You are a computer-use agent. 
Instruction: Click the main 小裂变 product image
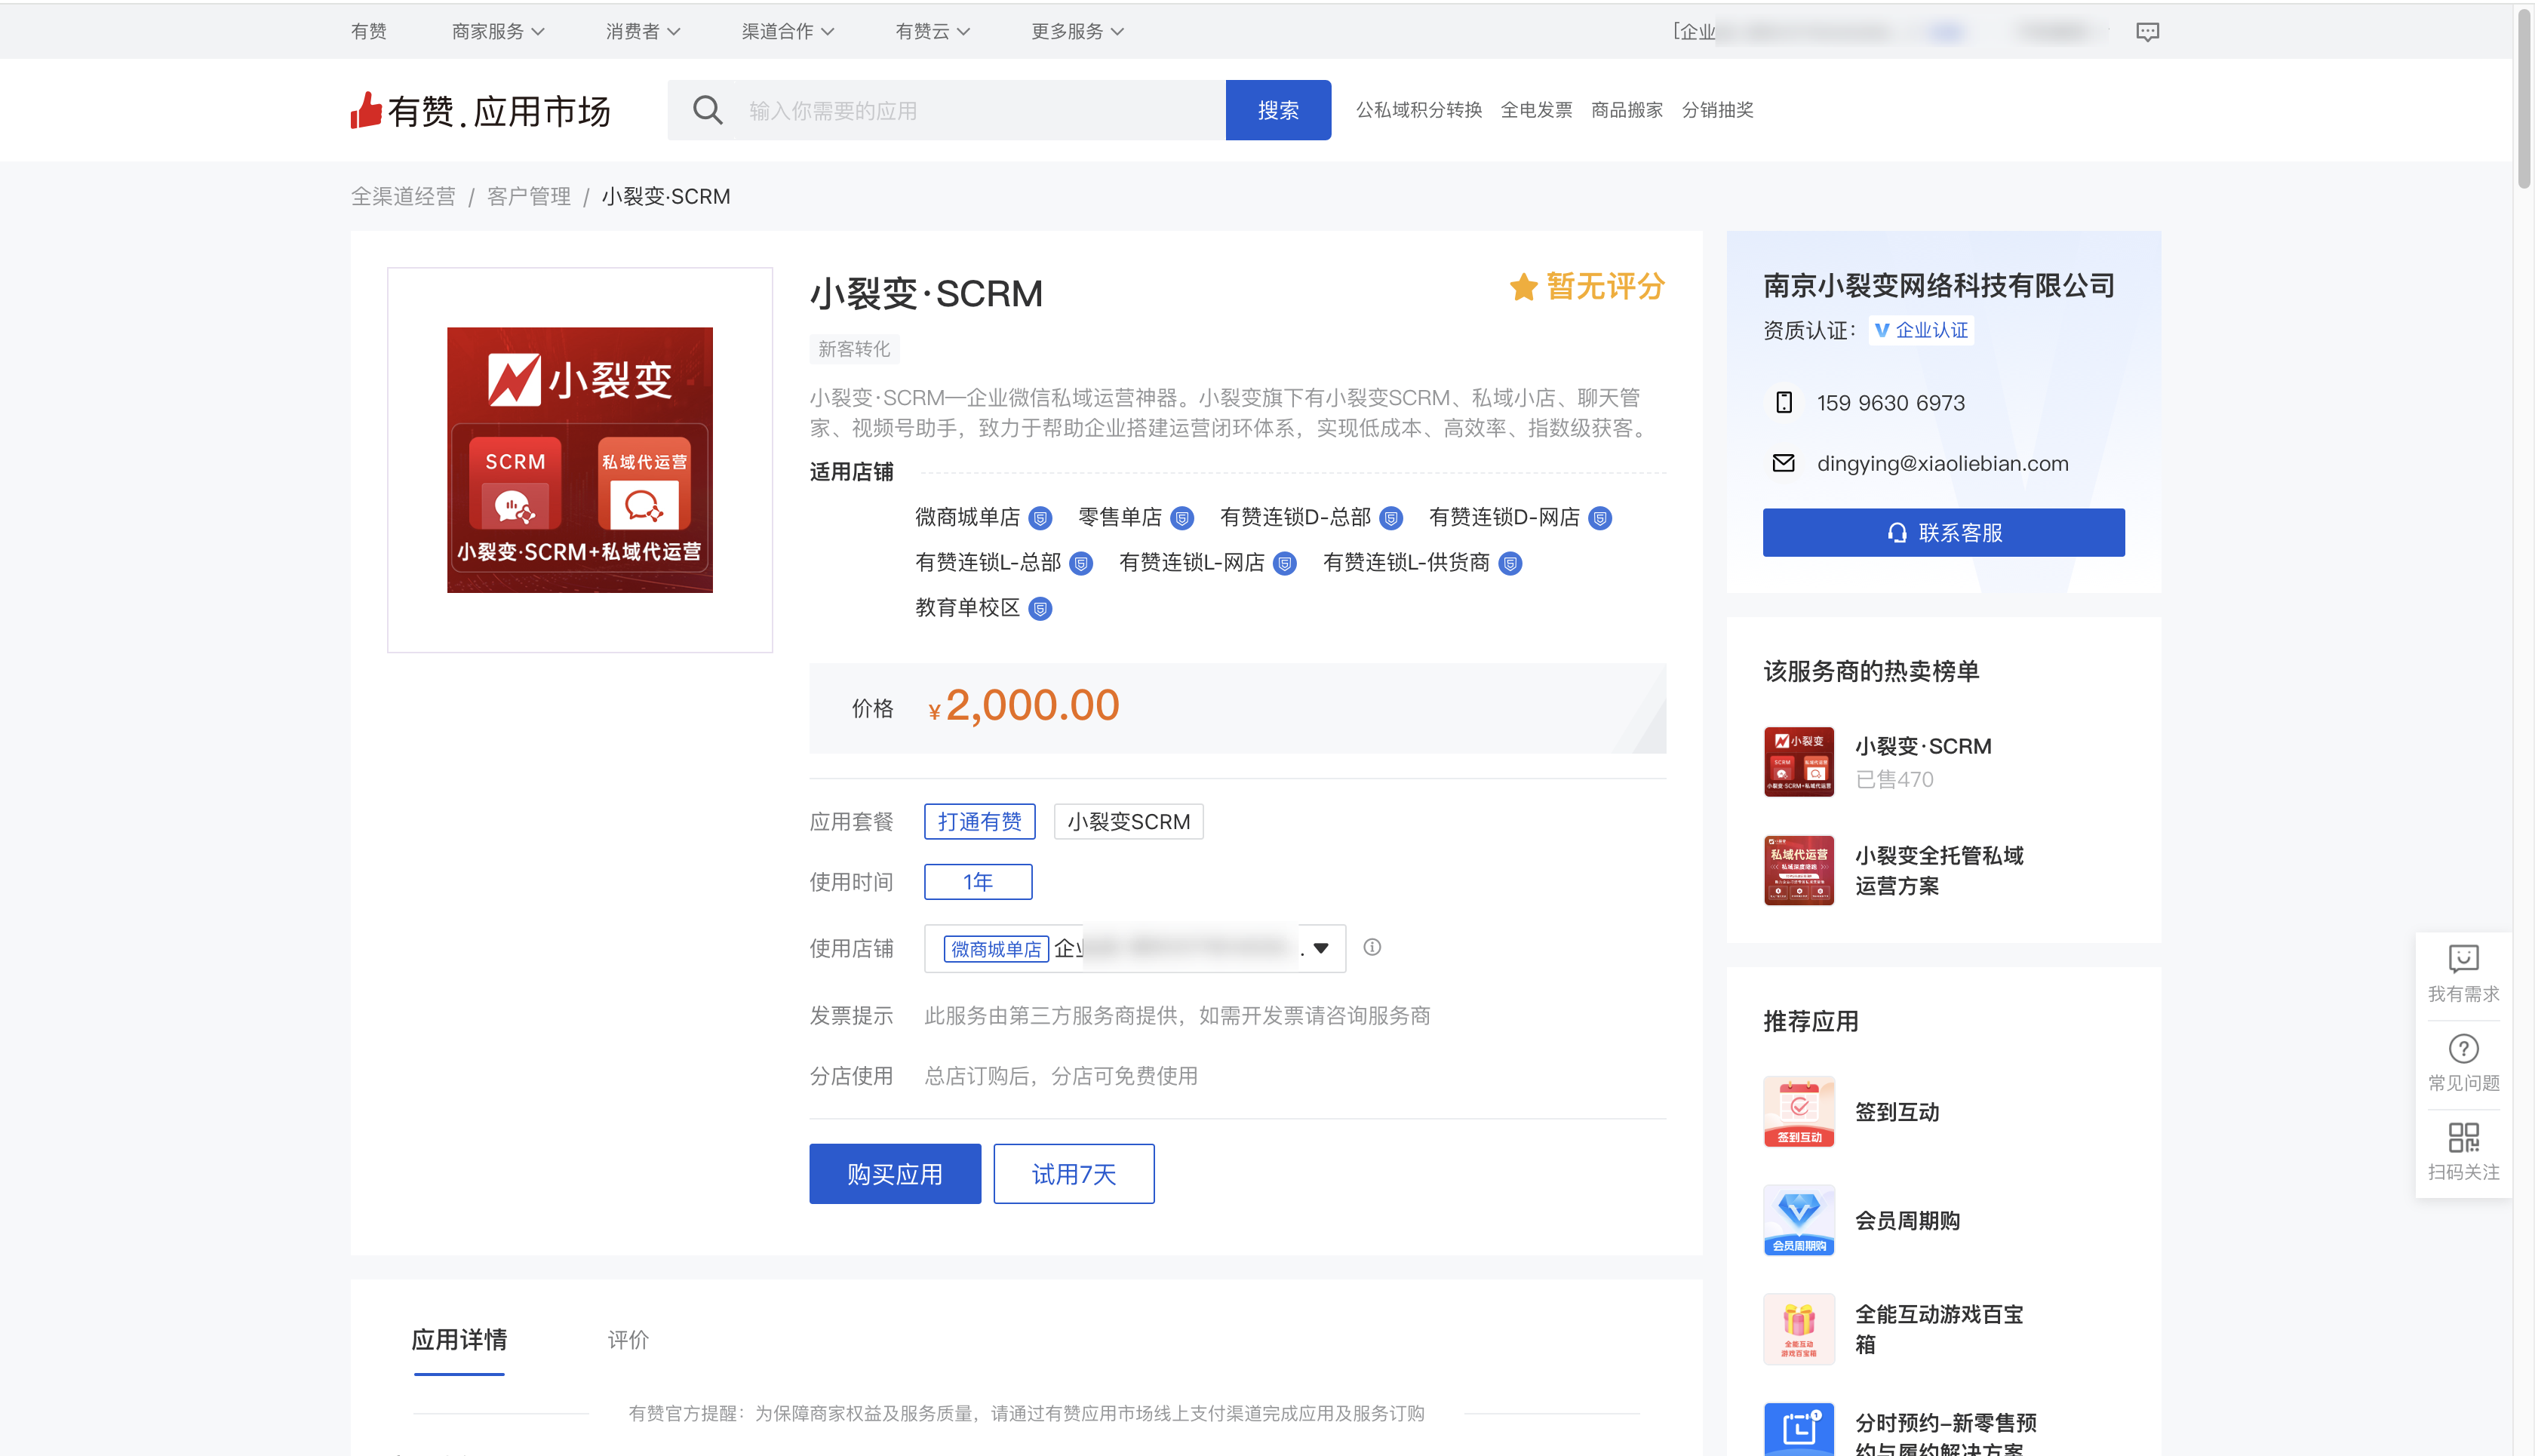coord(579,460)
